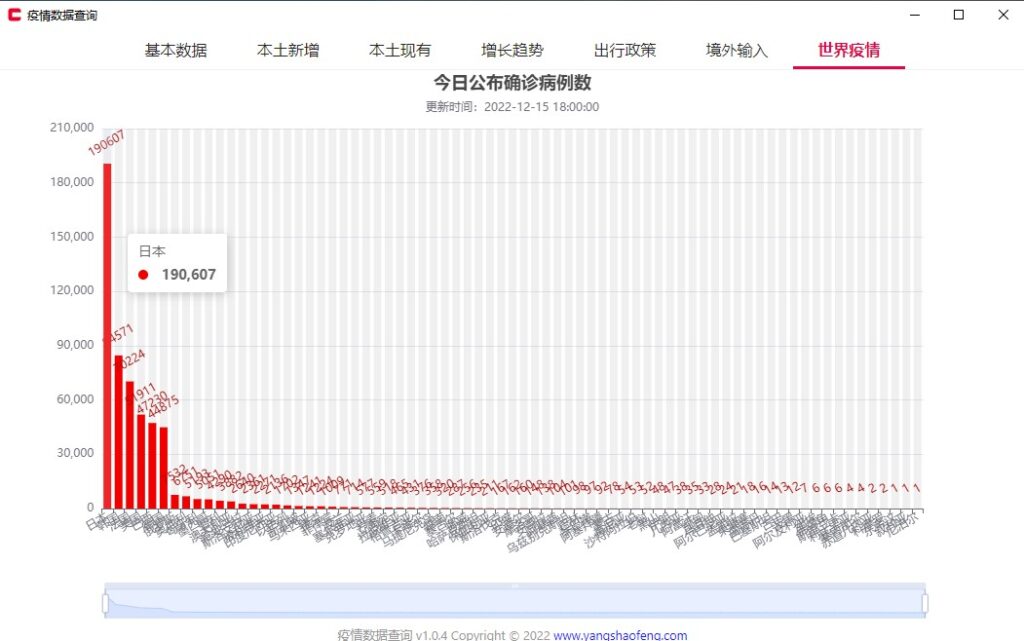
Task: Click the 日本 tooltip heading
Action: (152, 251)
